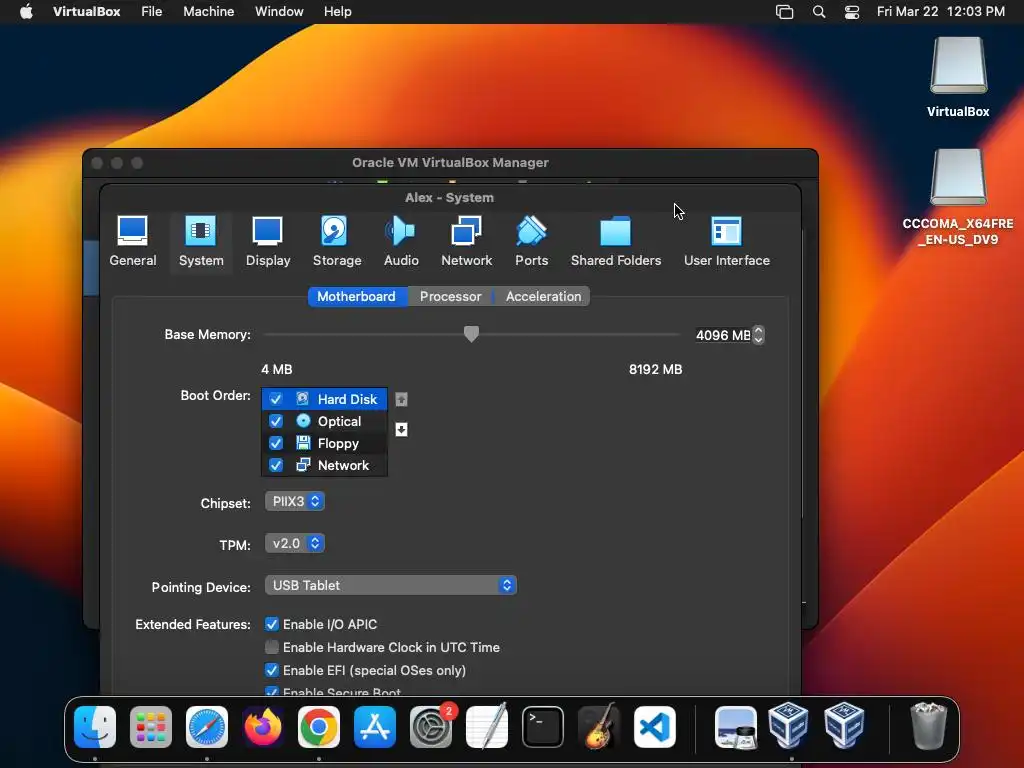Open the Machine menu

208,12
